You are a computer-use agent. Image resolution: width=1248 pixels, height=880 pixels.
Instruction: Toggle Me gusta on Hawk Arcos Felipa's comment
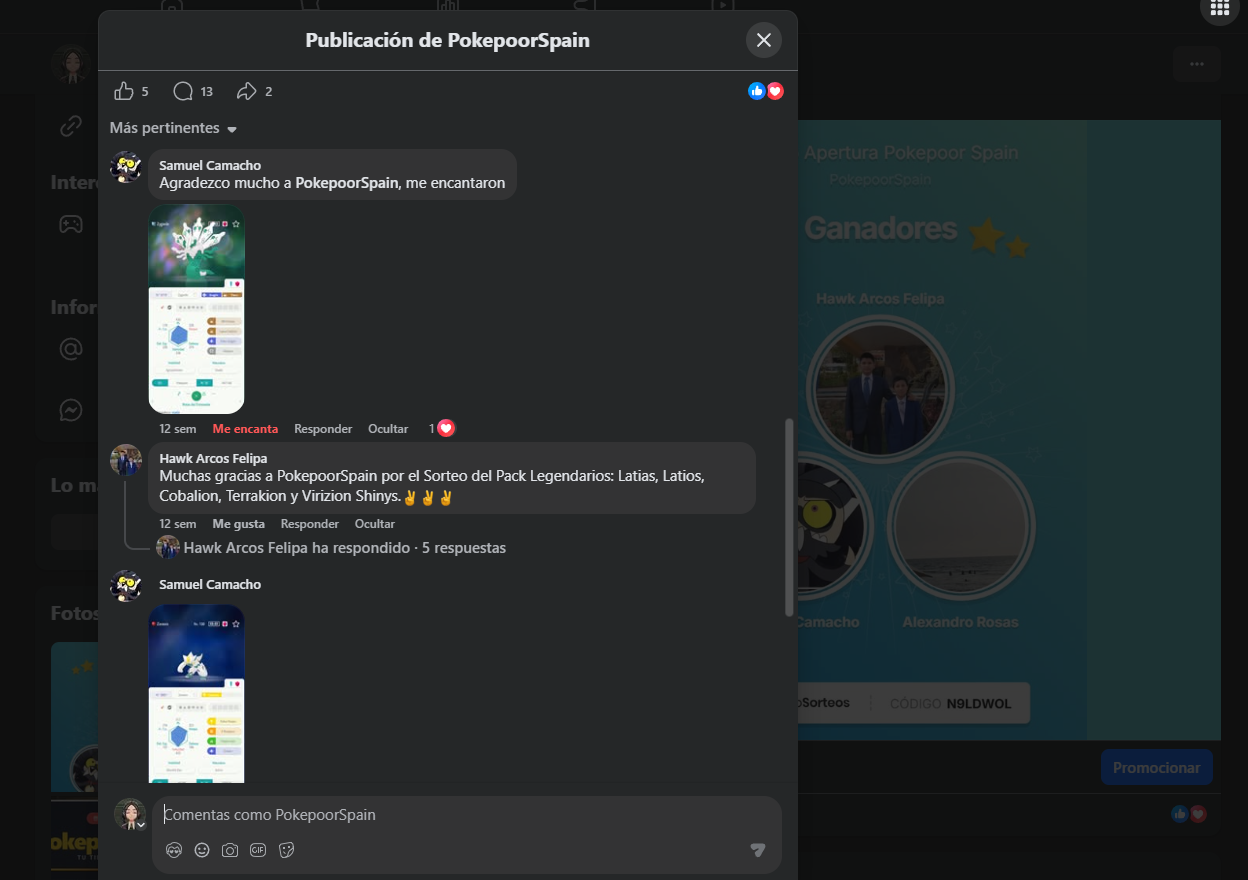click(238, 523)
